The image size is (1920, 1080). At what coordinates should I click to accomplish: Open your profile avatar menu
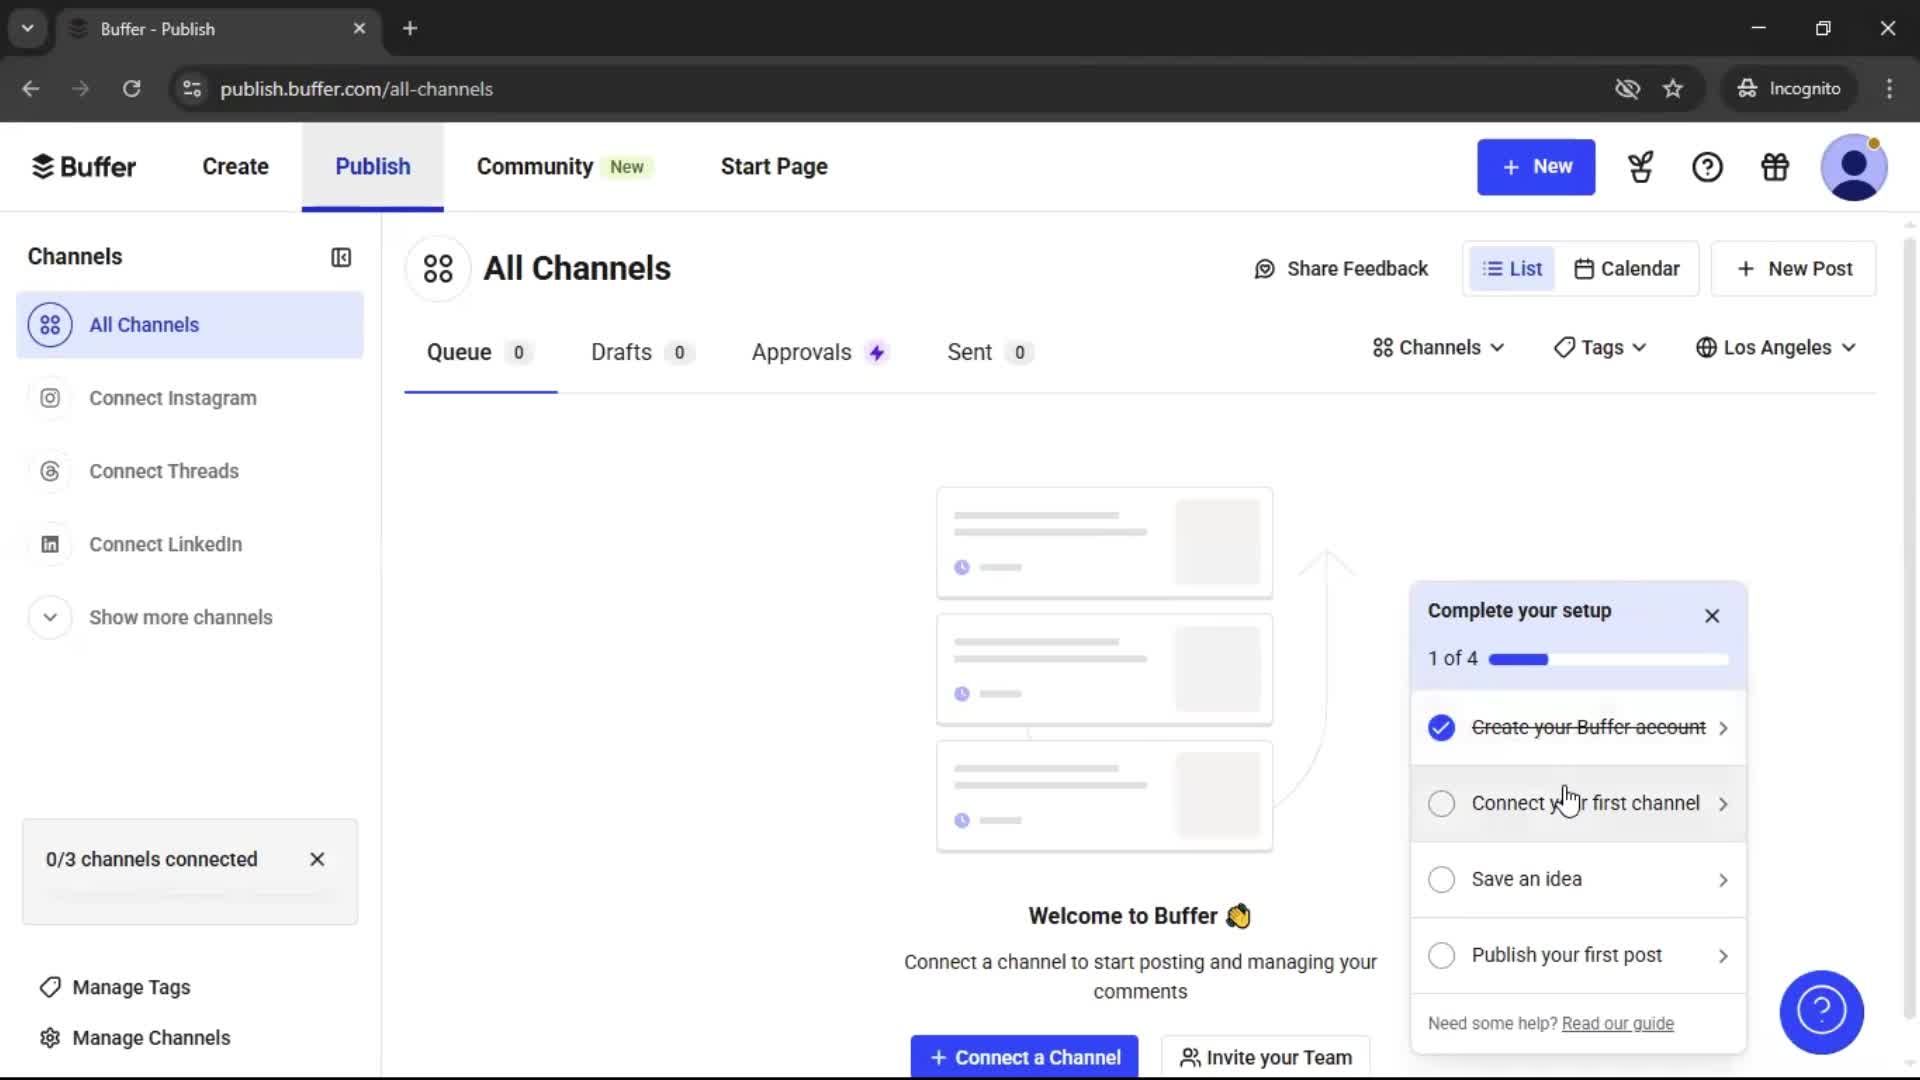click(1855, 167)
